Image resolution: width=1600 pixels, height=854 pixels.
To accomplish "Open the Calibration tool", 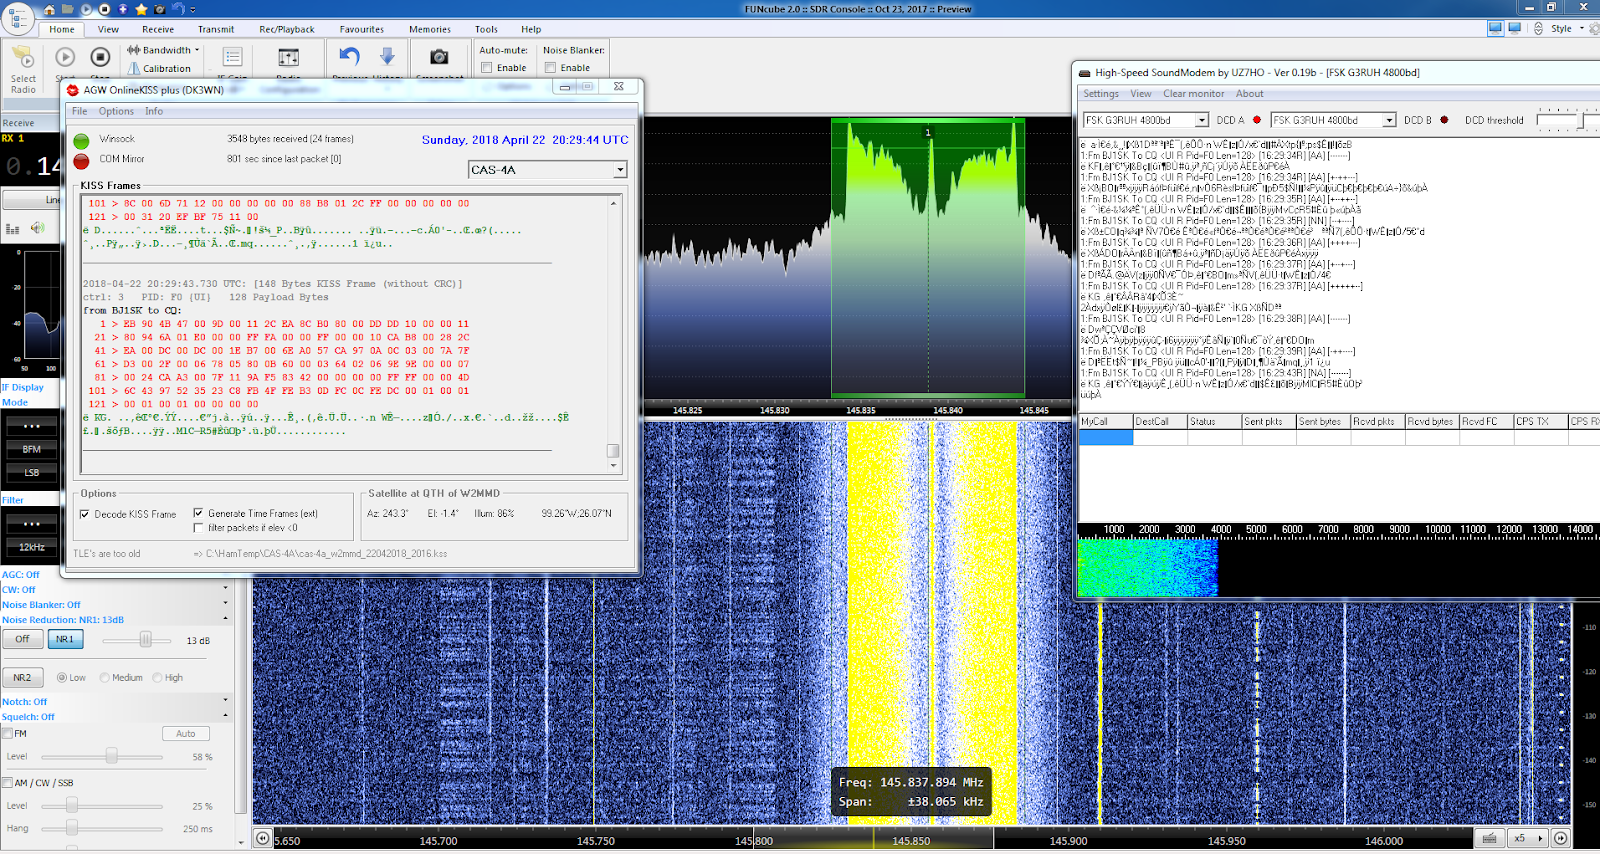I will (x=159, y=69).
